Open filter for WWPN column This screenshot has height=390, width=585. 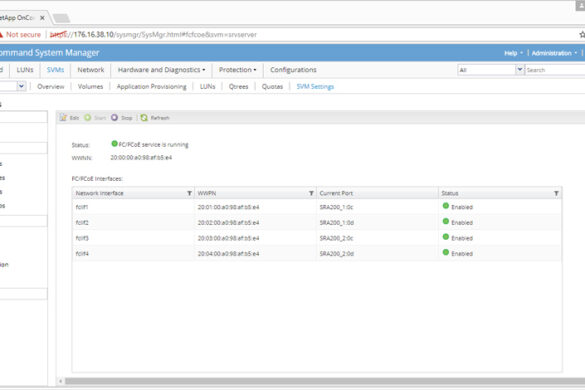click(311, 193)
